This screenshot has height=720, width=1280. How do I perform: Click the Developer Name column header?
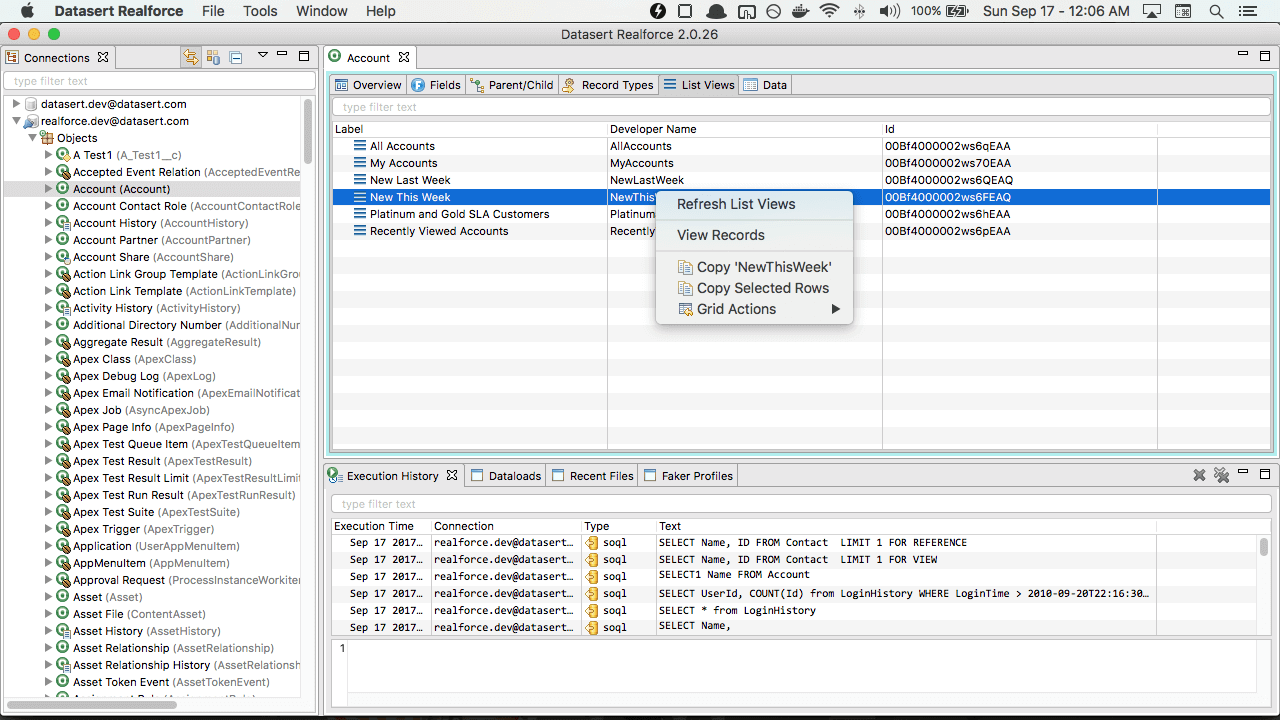[745, 129]
